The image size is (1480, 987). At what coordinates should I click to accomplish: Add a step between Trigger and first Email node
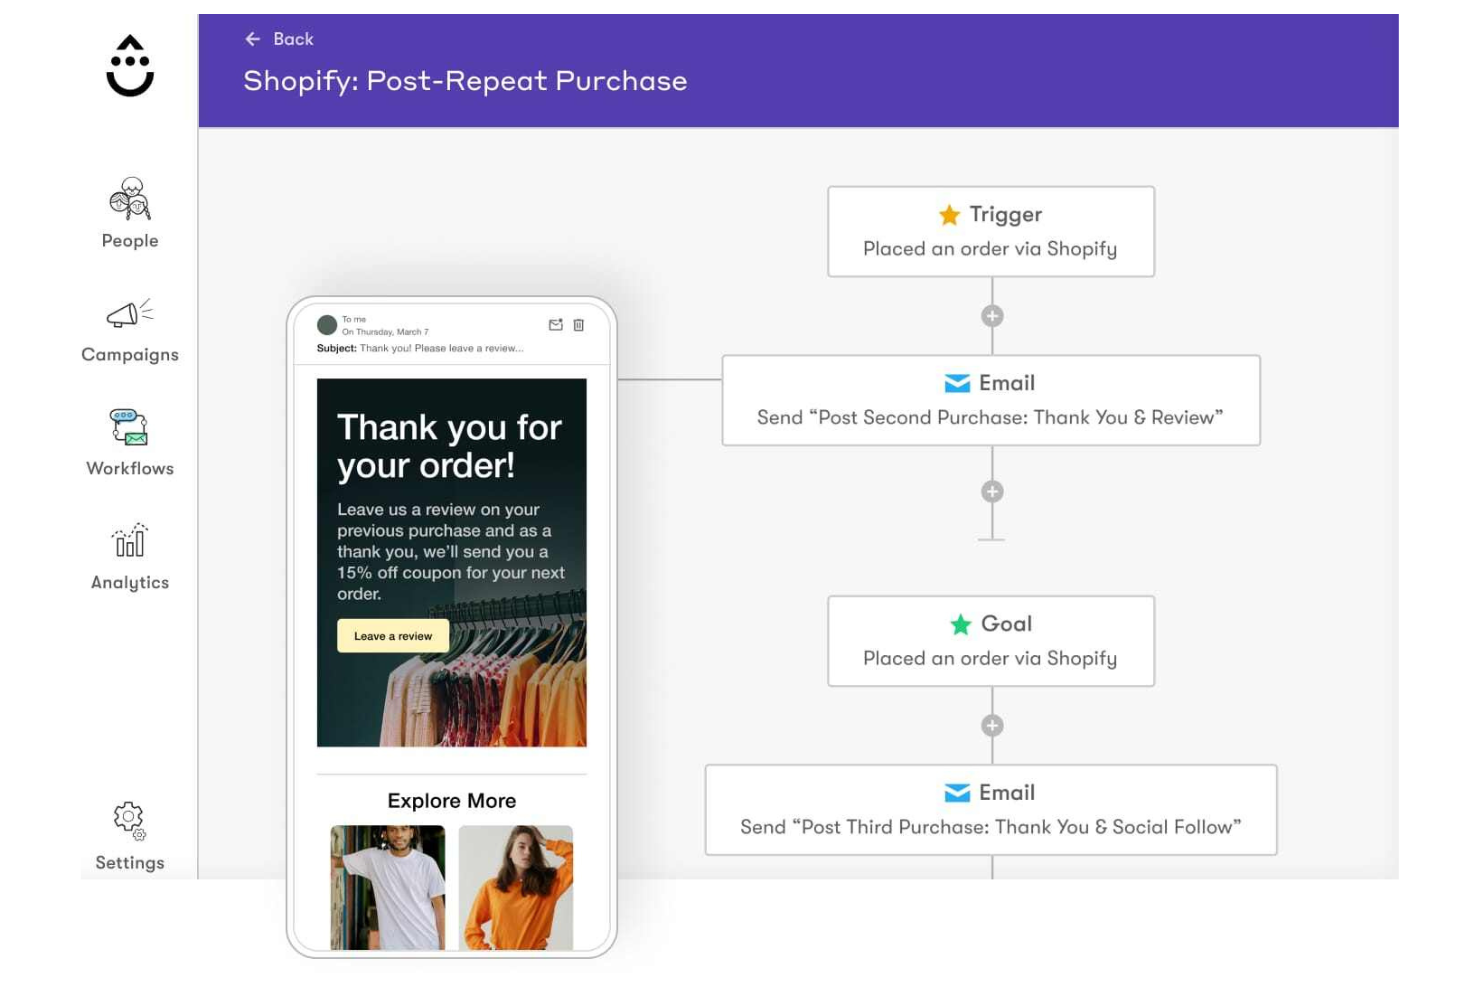(991, 316)
